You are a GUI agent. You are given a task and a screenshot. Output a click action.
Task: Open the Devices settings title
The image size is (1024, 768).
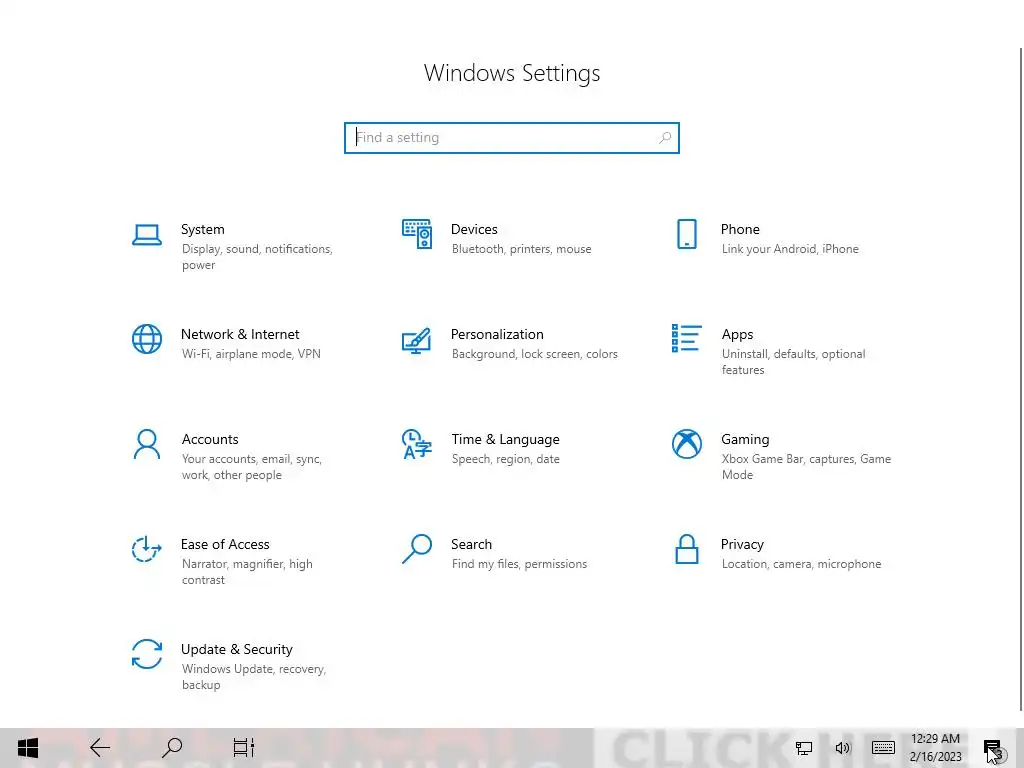click(x=474, y=229)
